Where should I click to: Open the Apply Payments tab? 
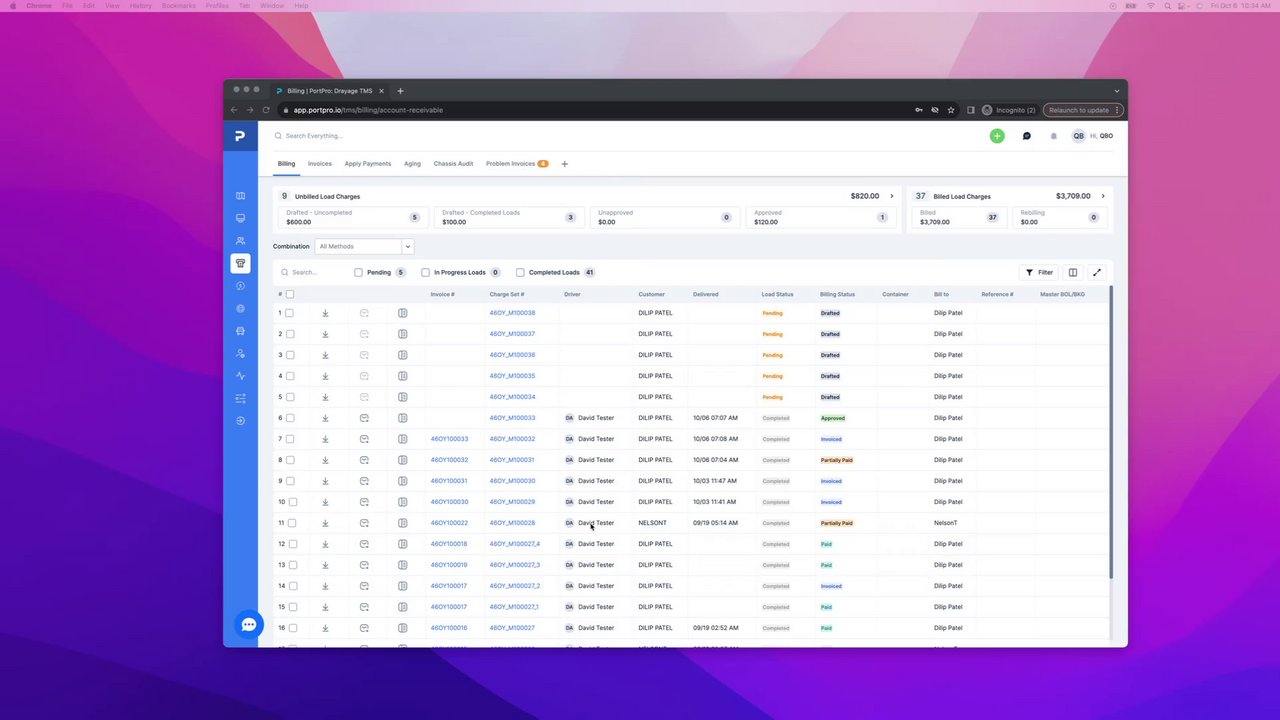[368, 164]
